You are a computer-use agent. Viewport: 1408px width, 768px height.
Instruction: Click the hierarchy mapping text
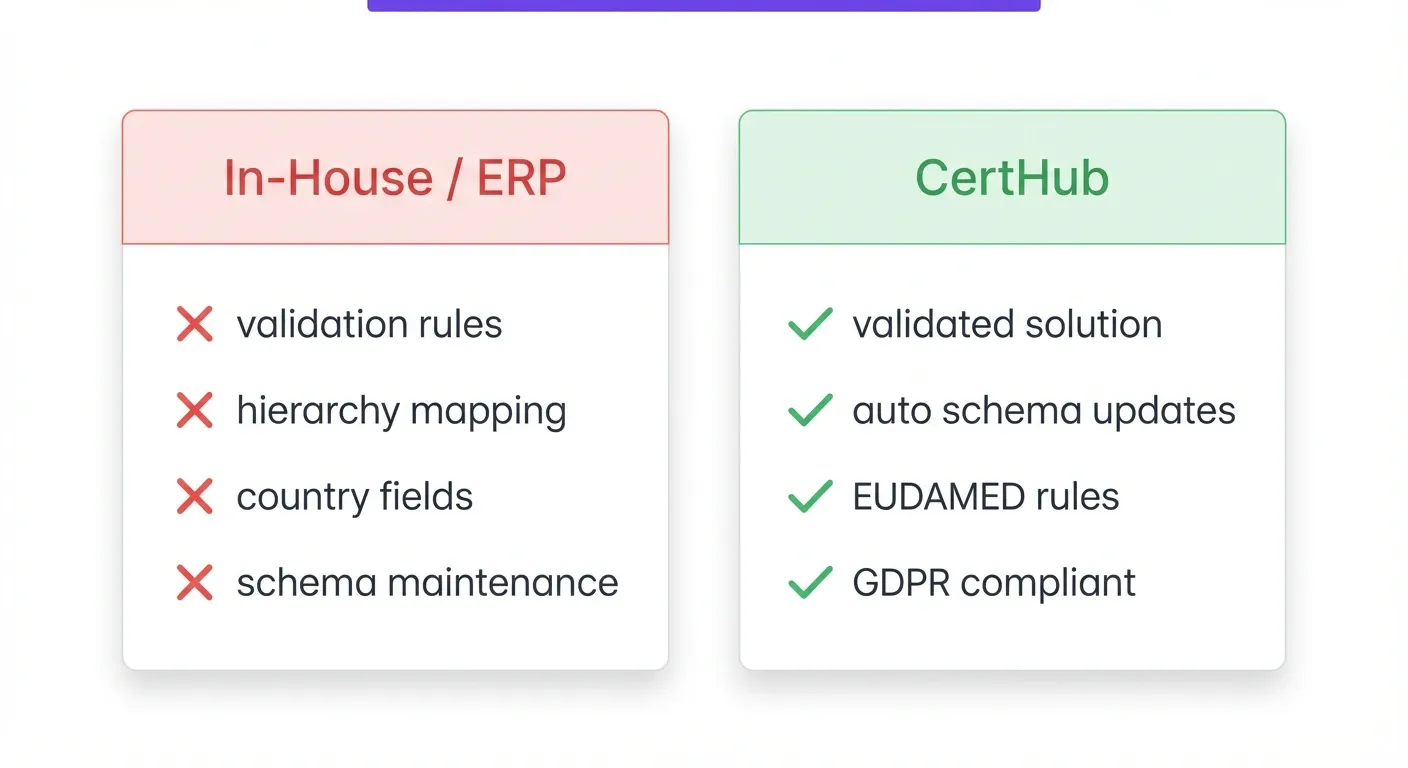click(x=401, y=410)
